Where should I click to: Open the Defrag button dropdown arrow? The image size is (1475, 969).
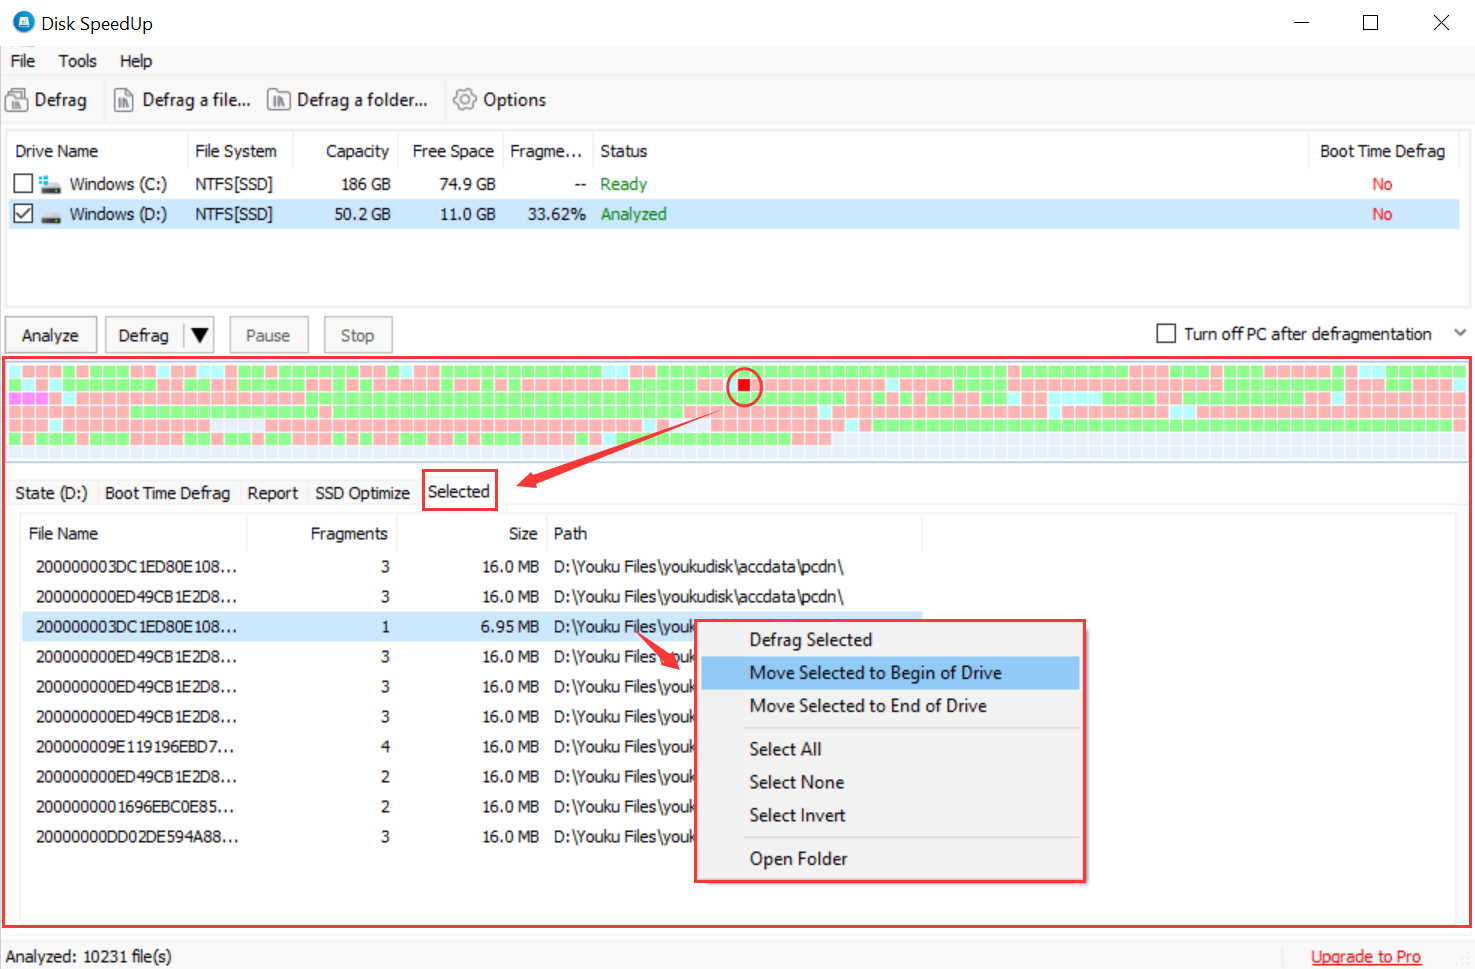200,334
